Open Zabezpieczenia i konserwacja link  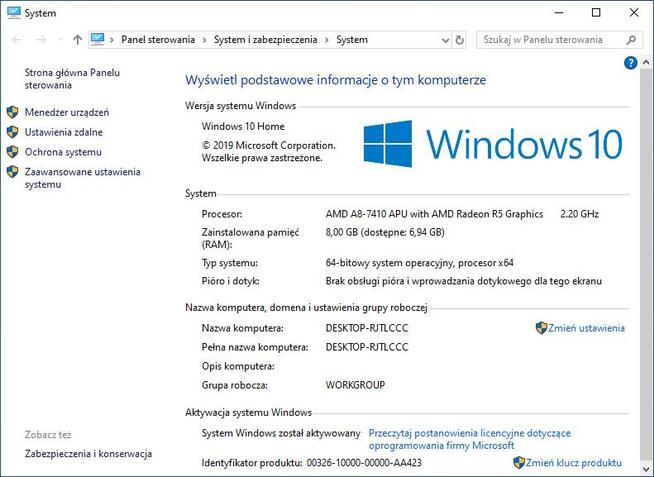coord(88,454)
